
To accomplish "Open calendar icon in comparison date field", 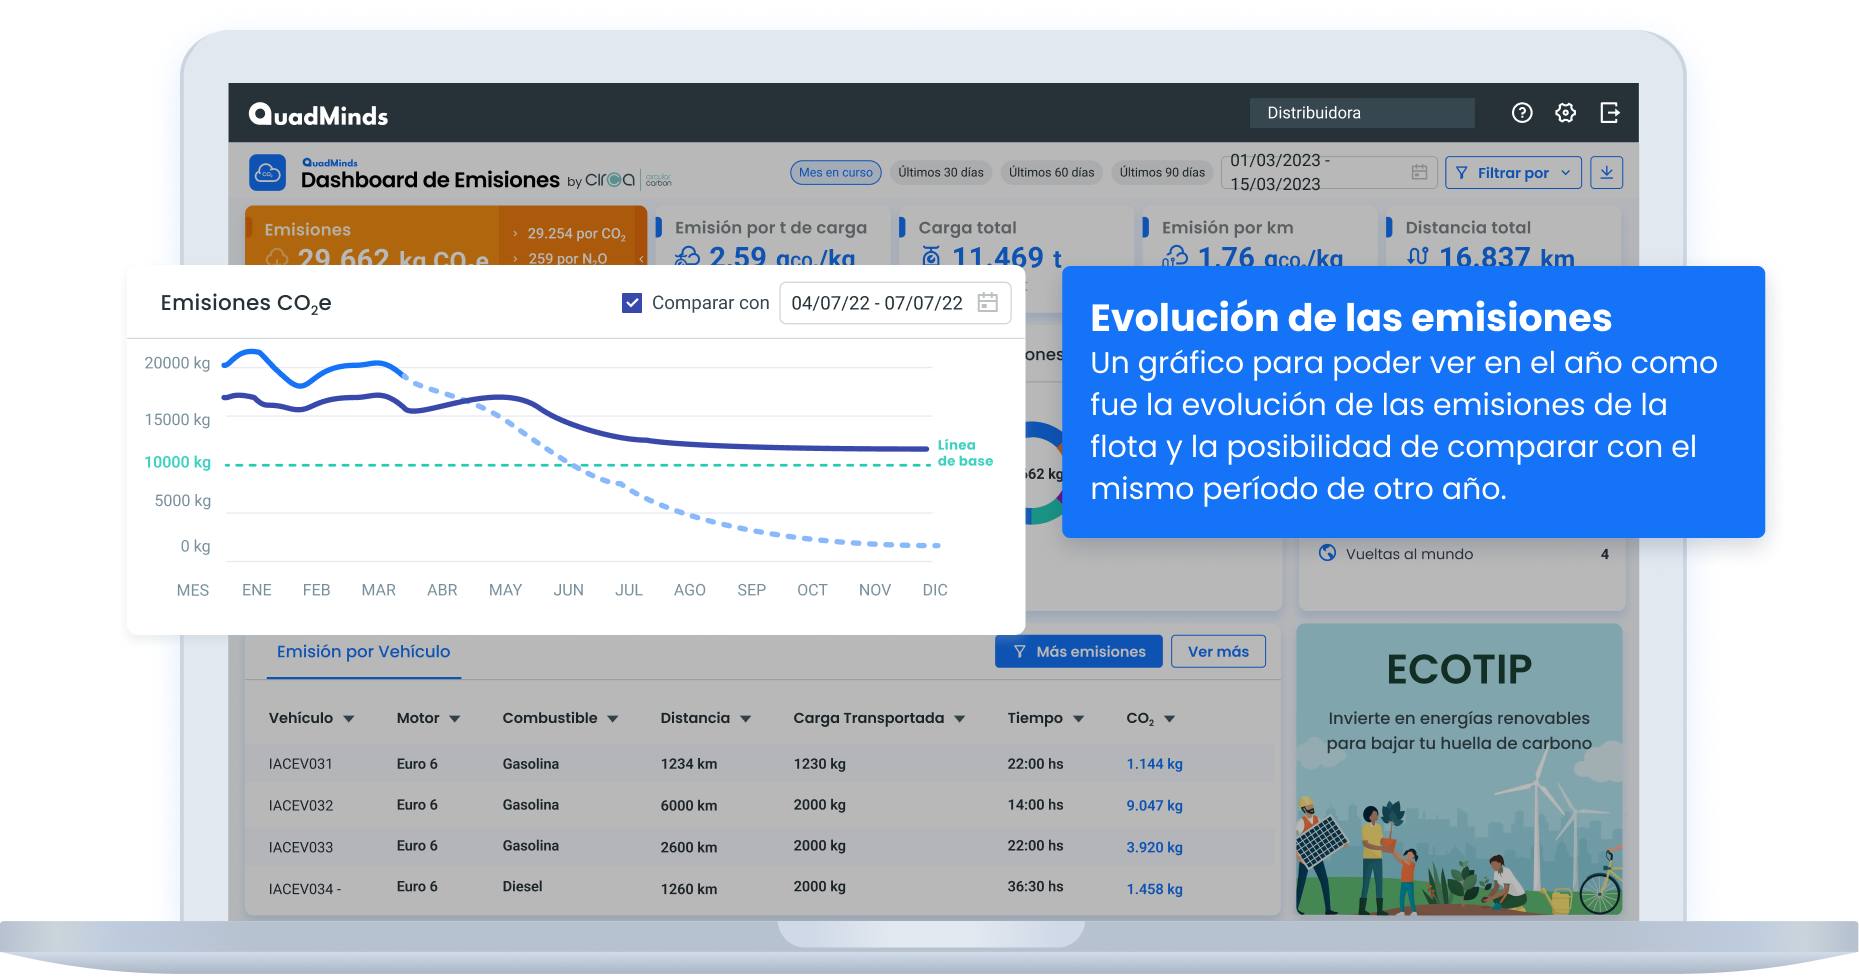I will (x=987, y=303).
